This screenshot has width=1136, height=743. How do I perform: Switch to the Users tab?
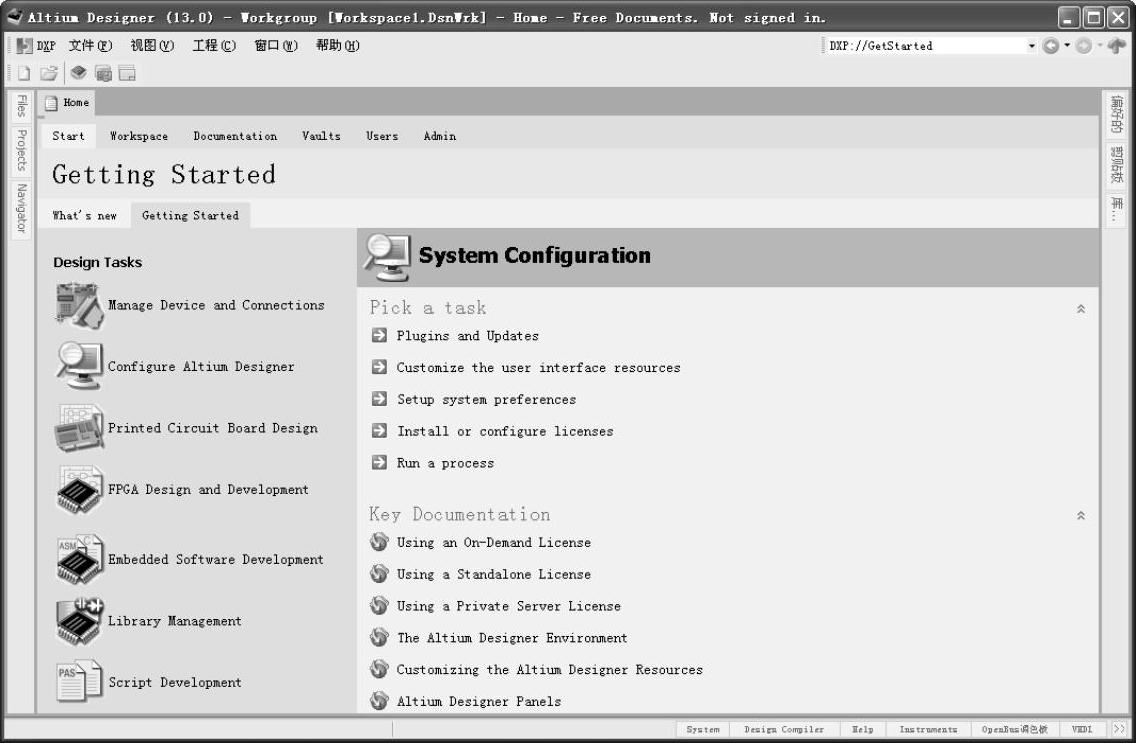click(x=382, y=136)
